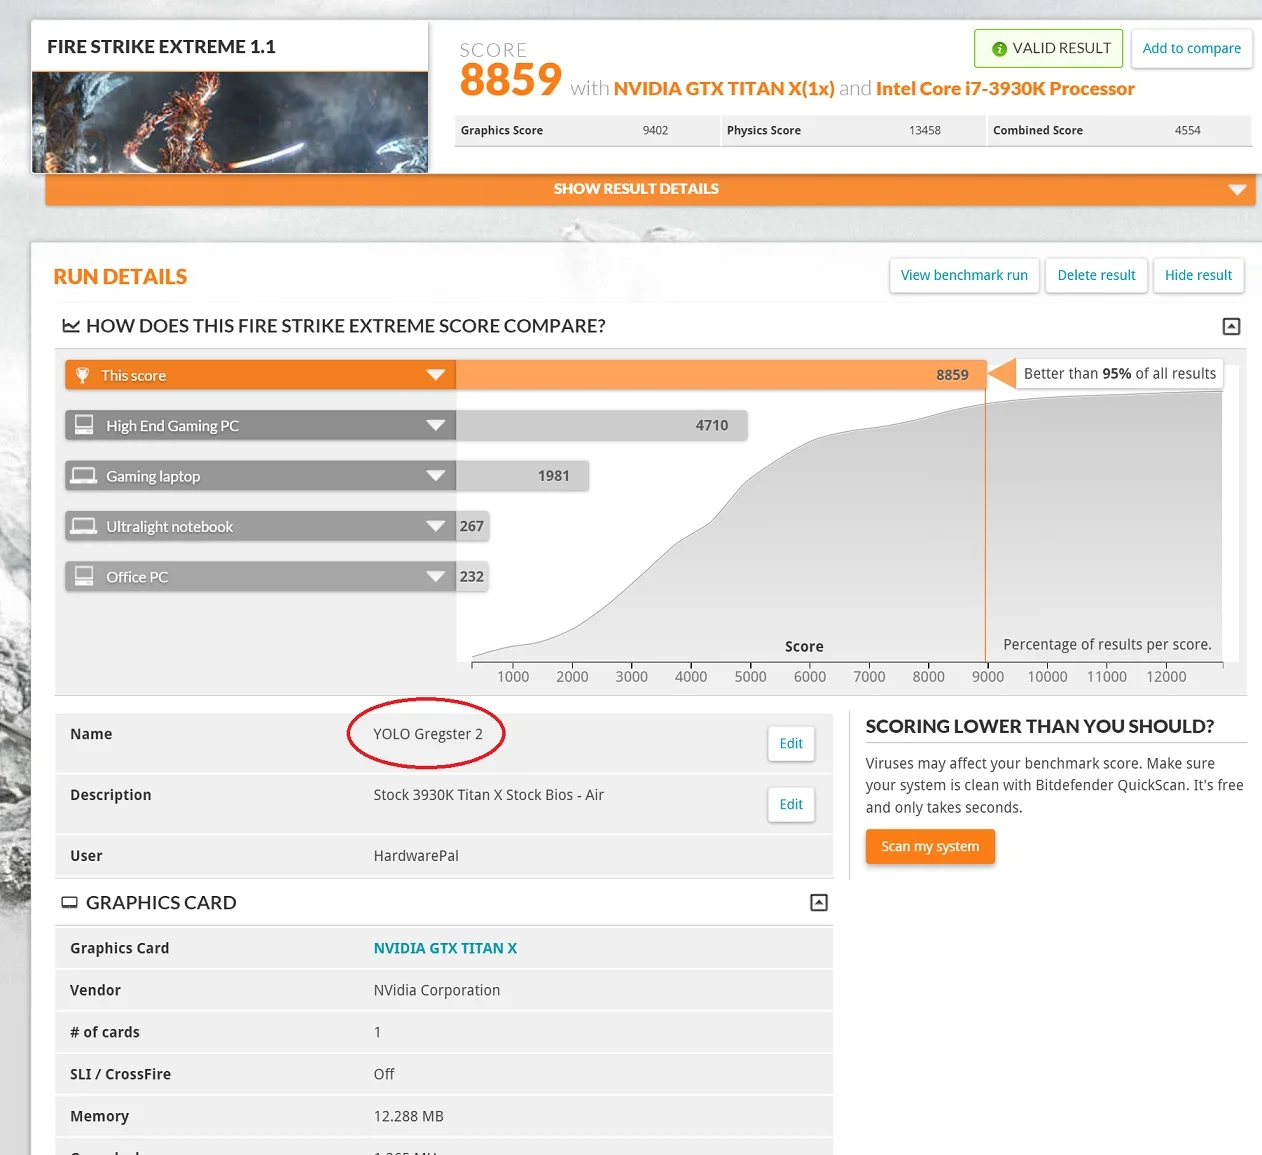Viewport: 1262px width, 1155px height.
Task: Open the Intel Core i7-3930K Processor link
Action: [x=1005, y=89]
